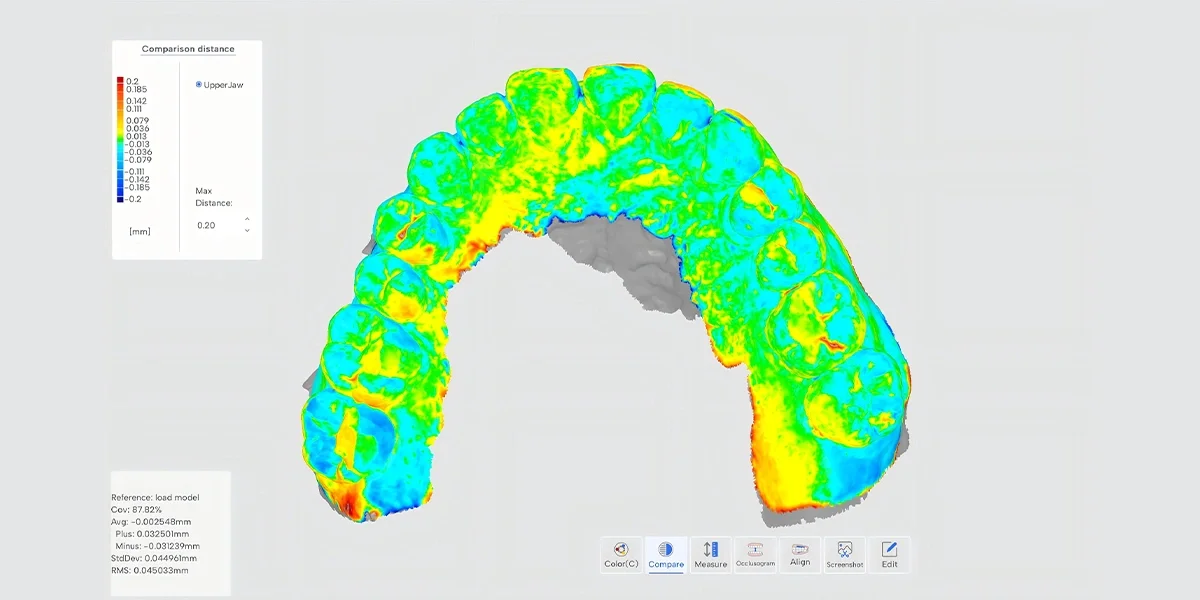Select the Compare tool
Image resolution: width=1200 pixels, height=600 pixels.
(666, 554)
